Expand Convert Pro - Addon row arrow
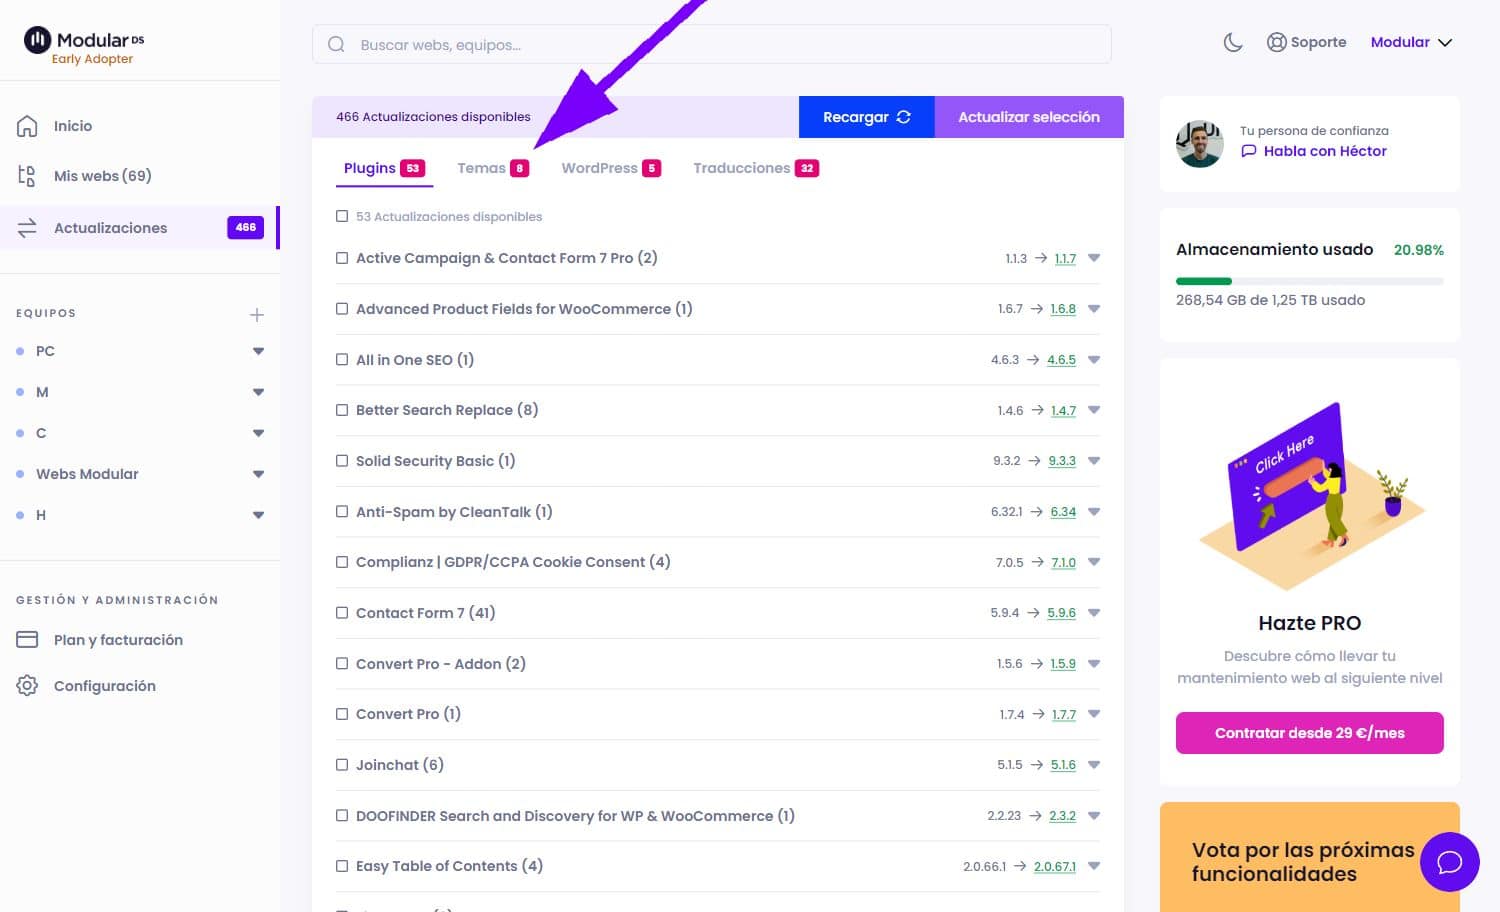Viewport: 1500px width, 912px height. (1094, 664)
